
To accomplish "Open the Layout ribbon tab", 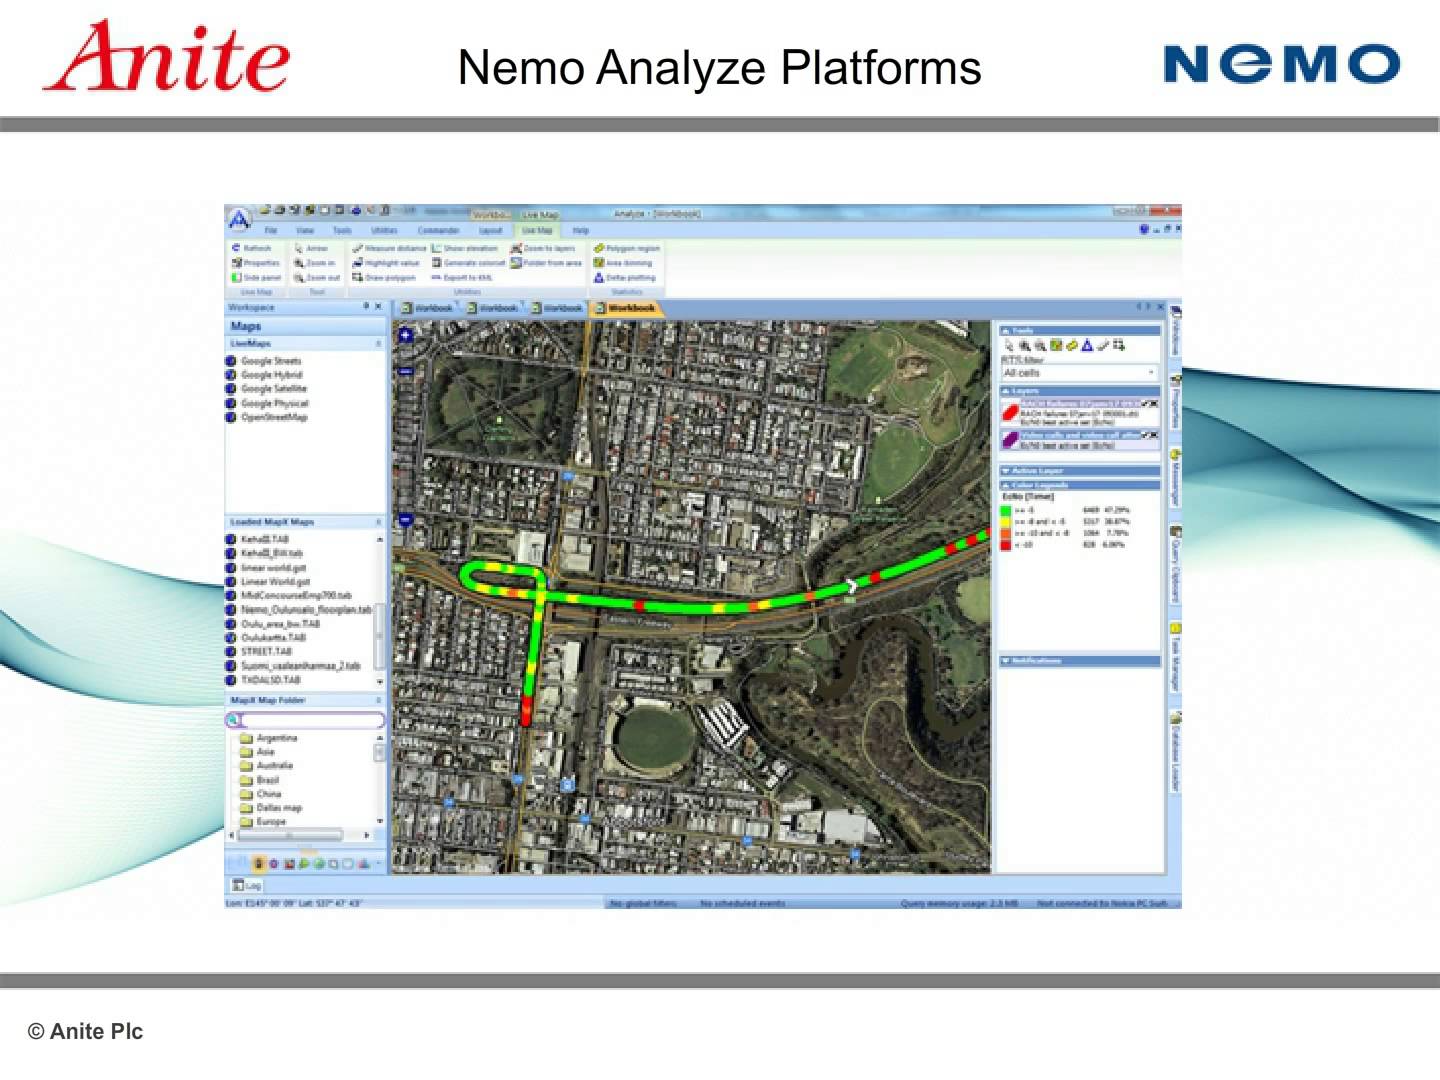I will click(x=490, y=231).
